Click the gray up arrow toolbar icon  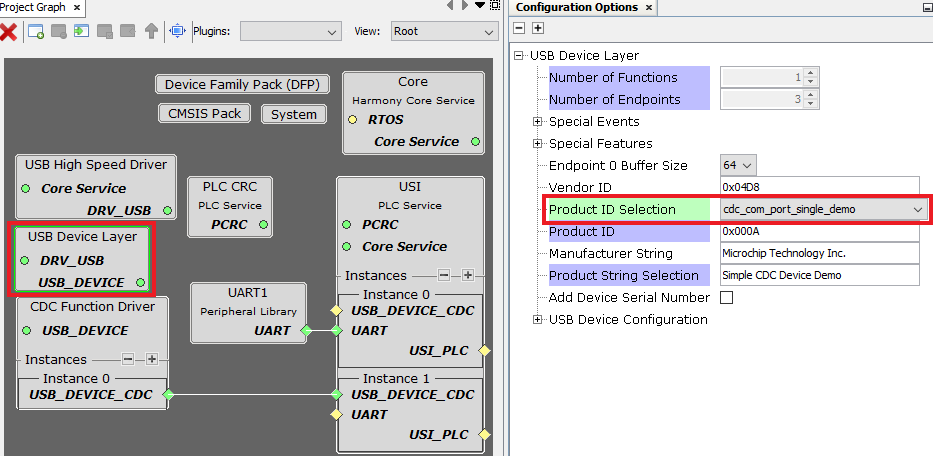[x=151, y=31]
